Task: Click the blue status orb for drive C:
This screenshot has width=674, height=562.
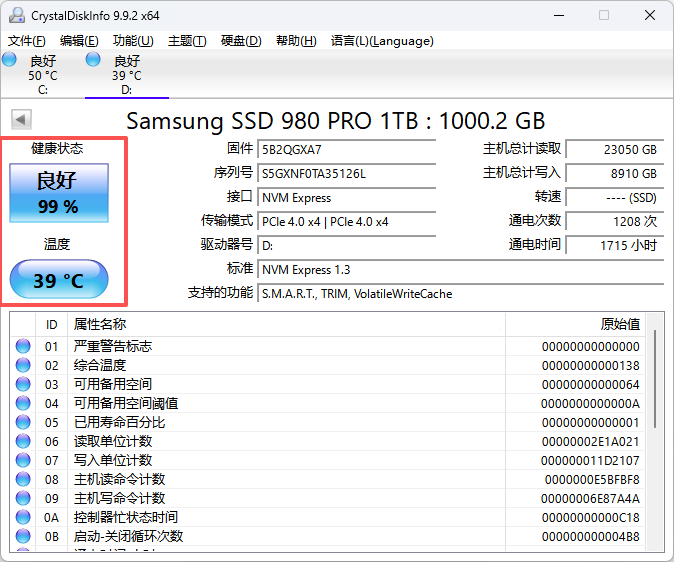Action: coord(9,59)
